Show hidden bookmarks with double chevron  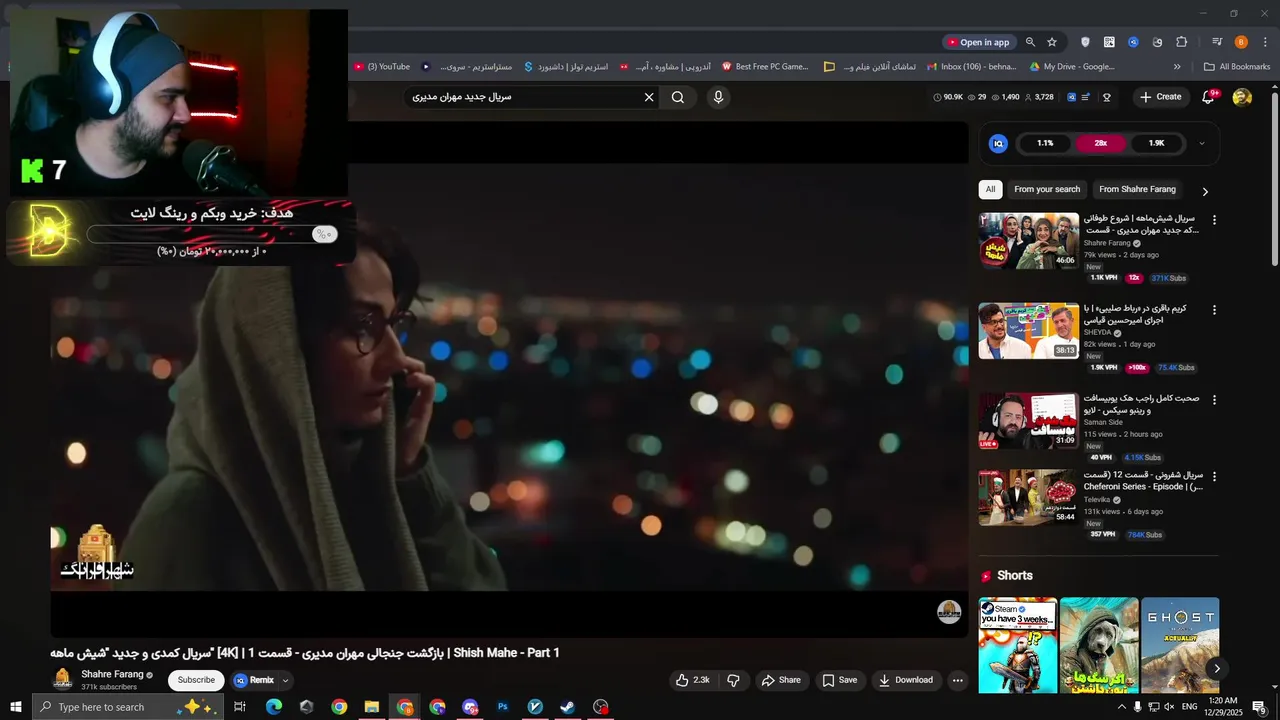click(1177, 67)
